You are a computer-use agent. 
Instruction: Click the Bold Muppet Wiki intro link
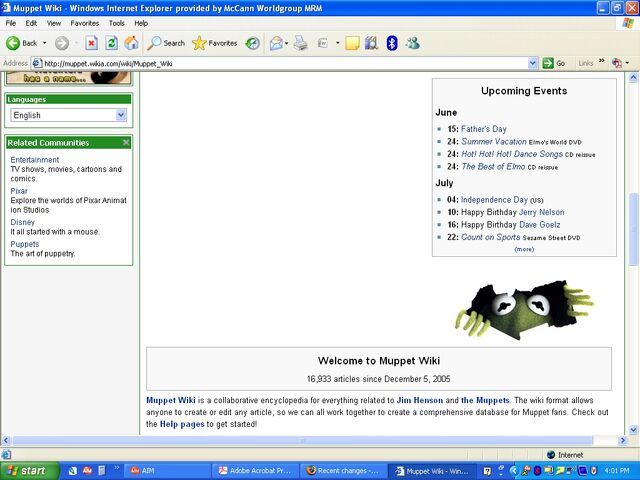click(171, 400)
